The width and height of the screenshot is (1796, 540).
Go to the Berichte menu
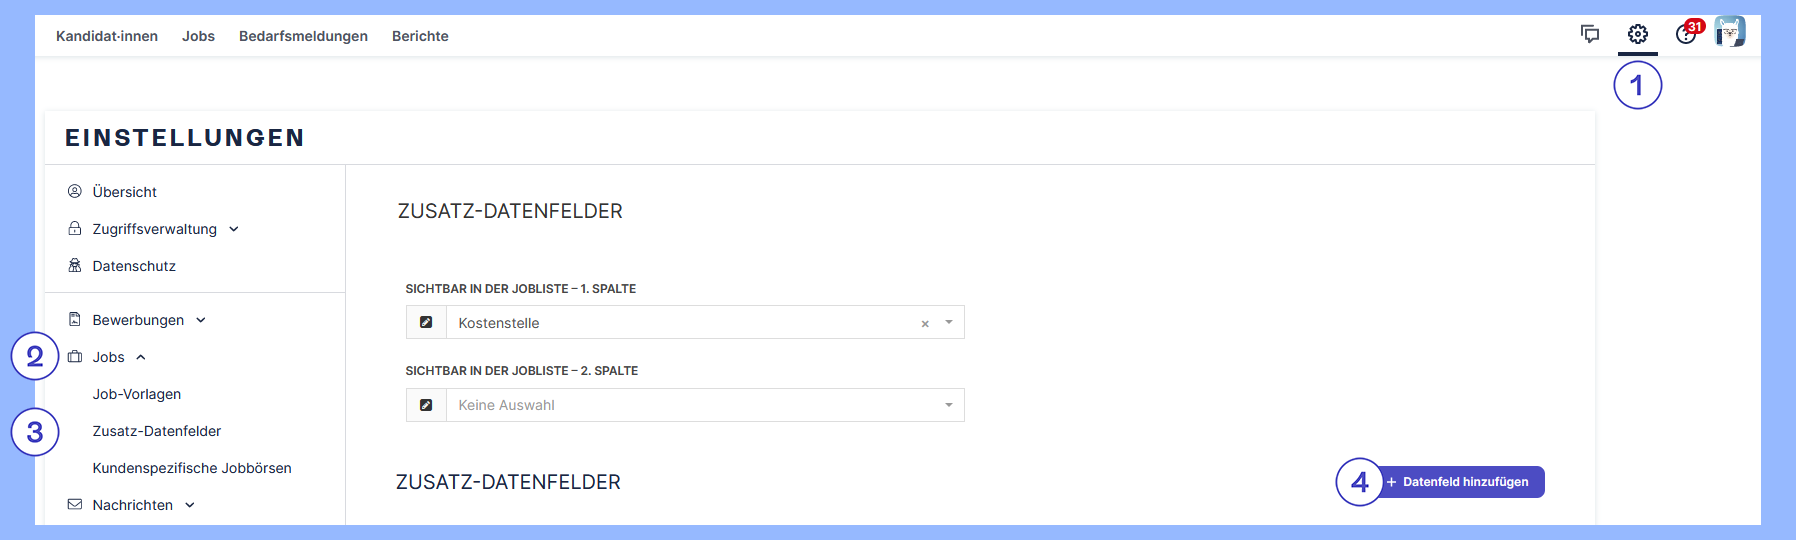tap(420, 36)
